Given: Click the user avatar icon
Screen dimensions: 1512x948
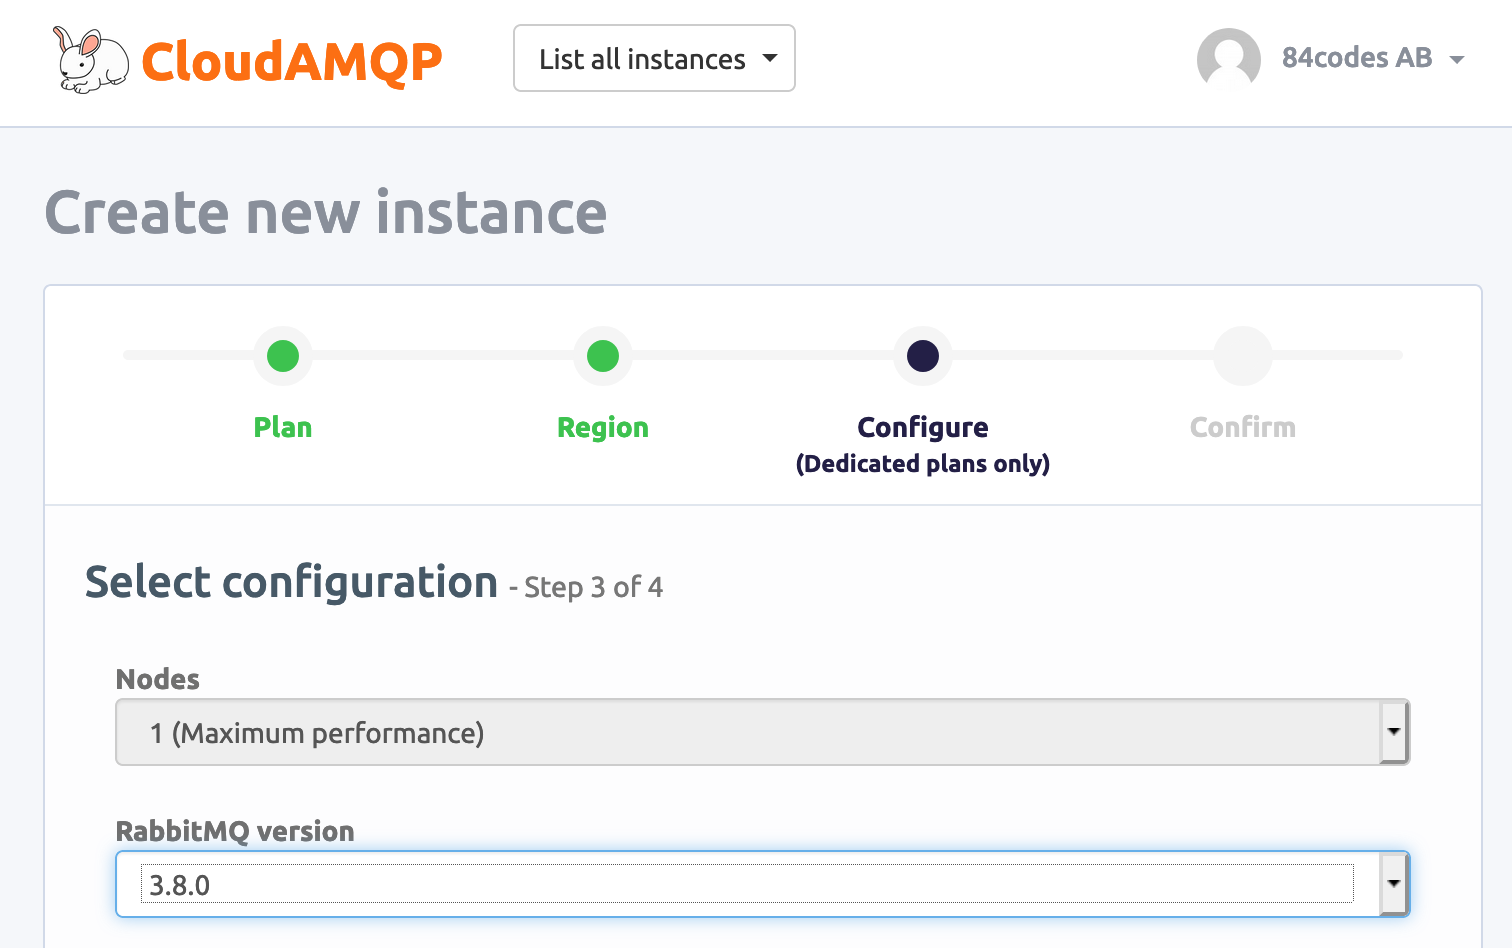Looking at the screenshot, I should (1229, 59).
